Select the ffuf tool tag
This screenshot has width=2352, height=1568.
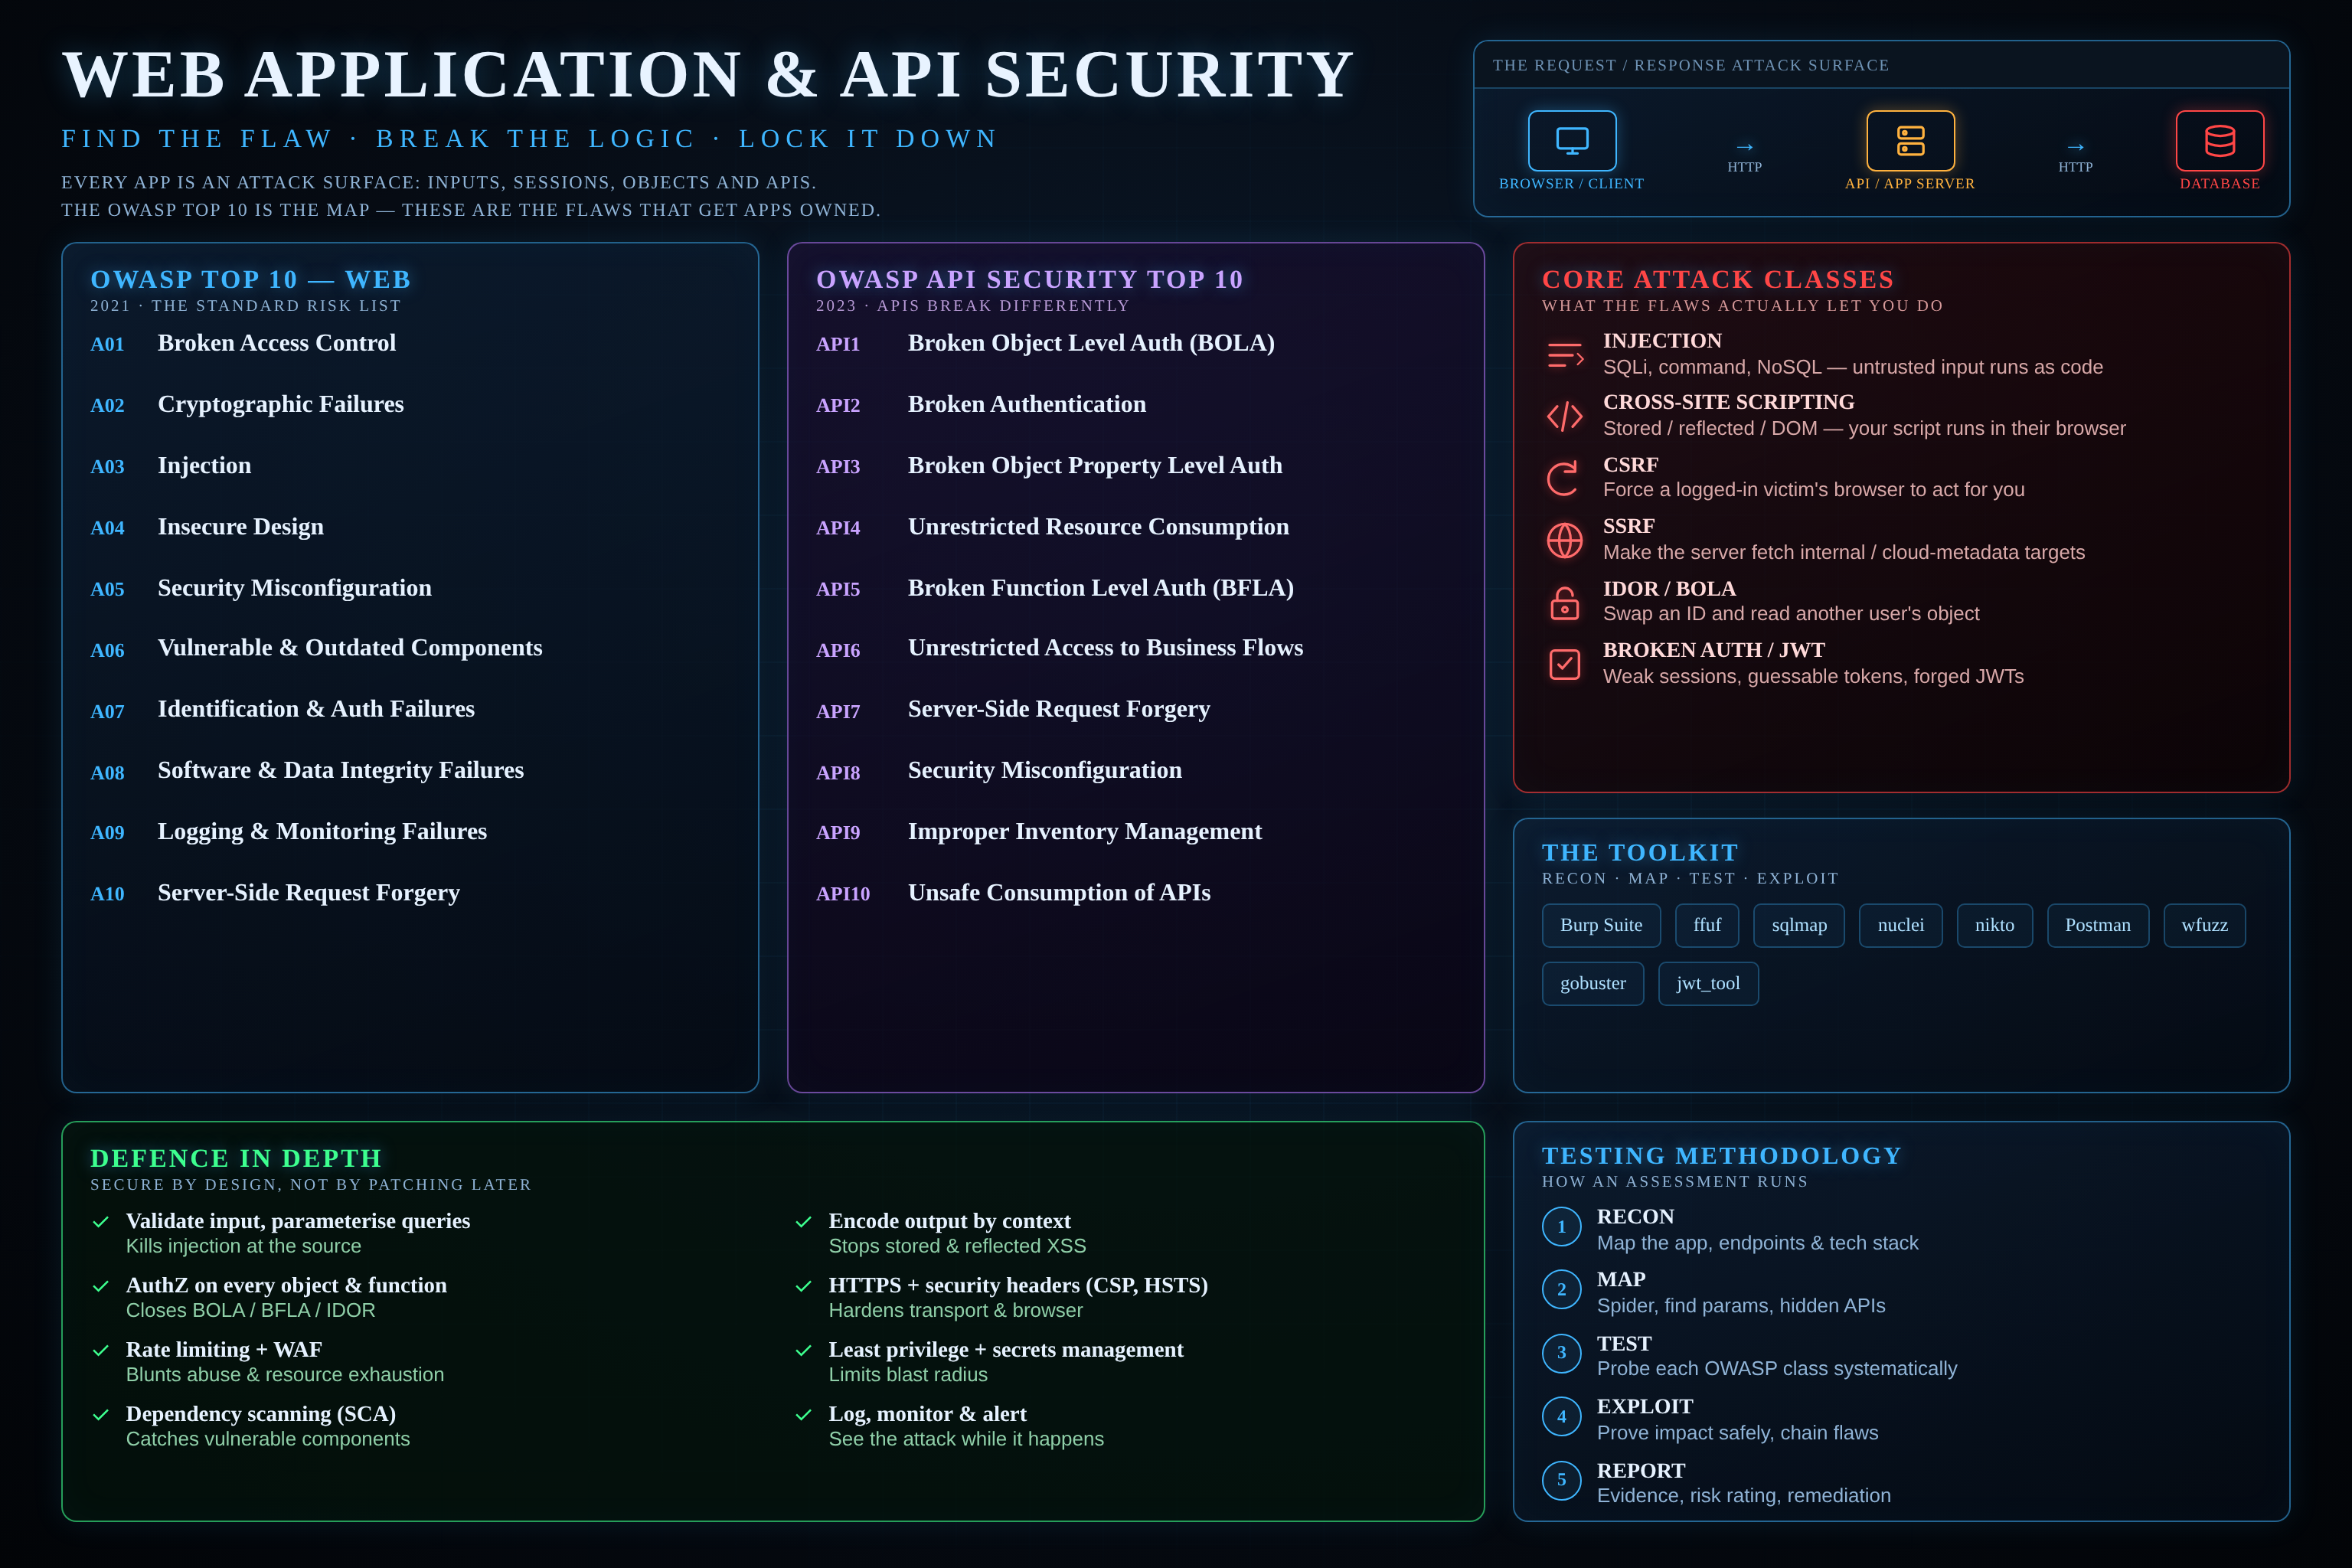tap(1707, 925)
